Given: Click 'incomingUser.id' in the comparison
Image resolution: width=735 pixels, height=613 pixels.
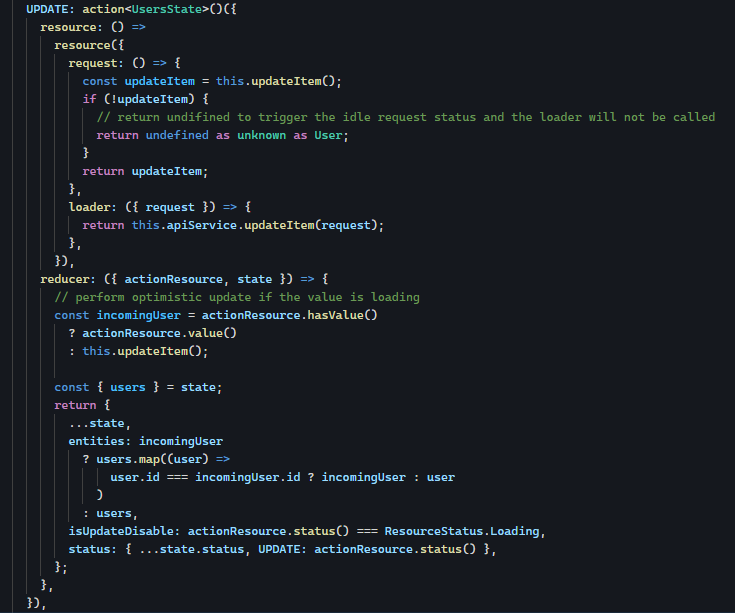Looking at the screenshot, I should tap(248, 477).
